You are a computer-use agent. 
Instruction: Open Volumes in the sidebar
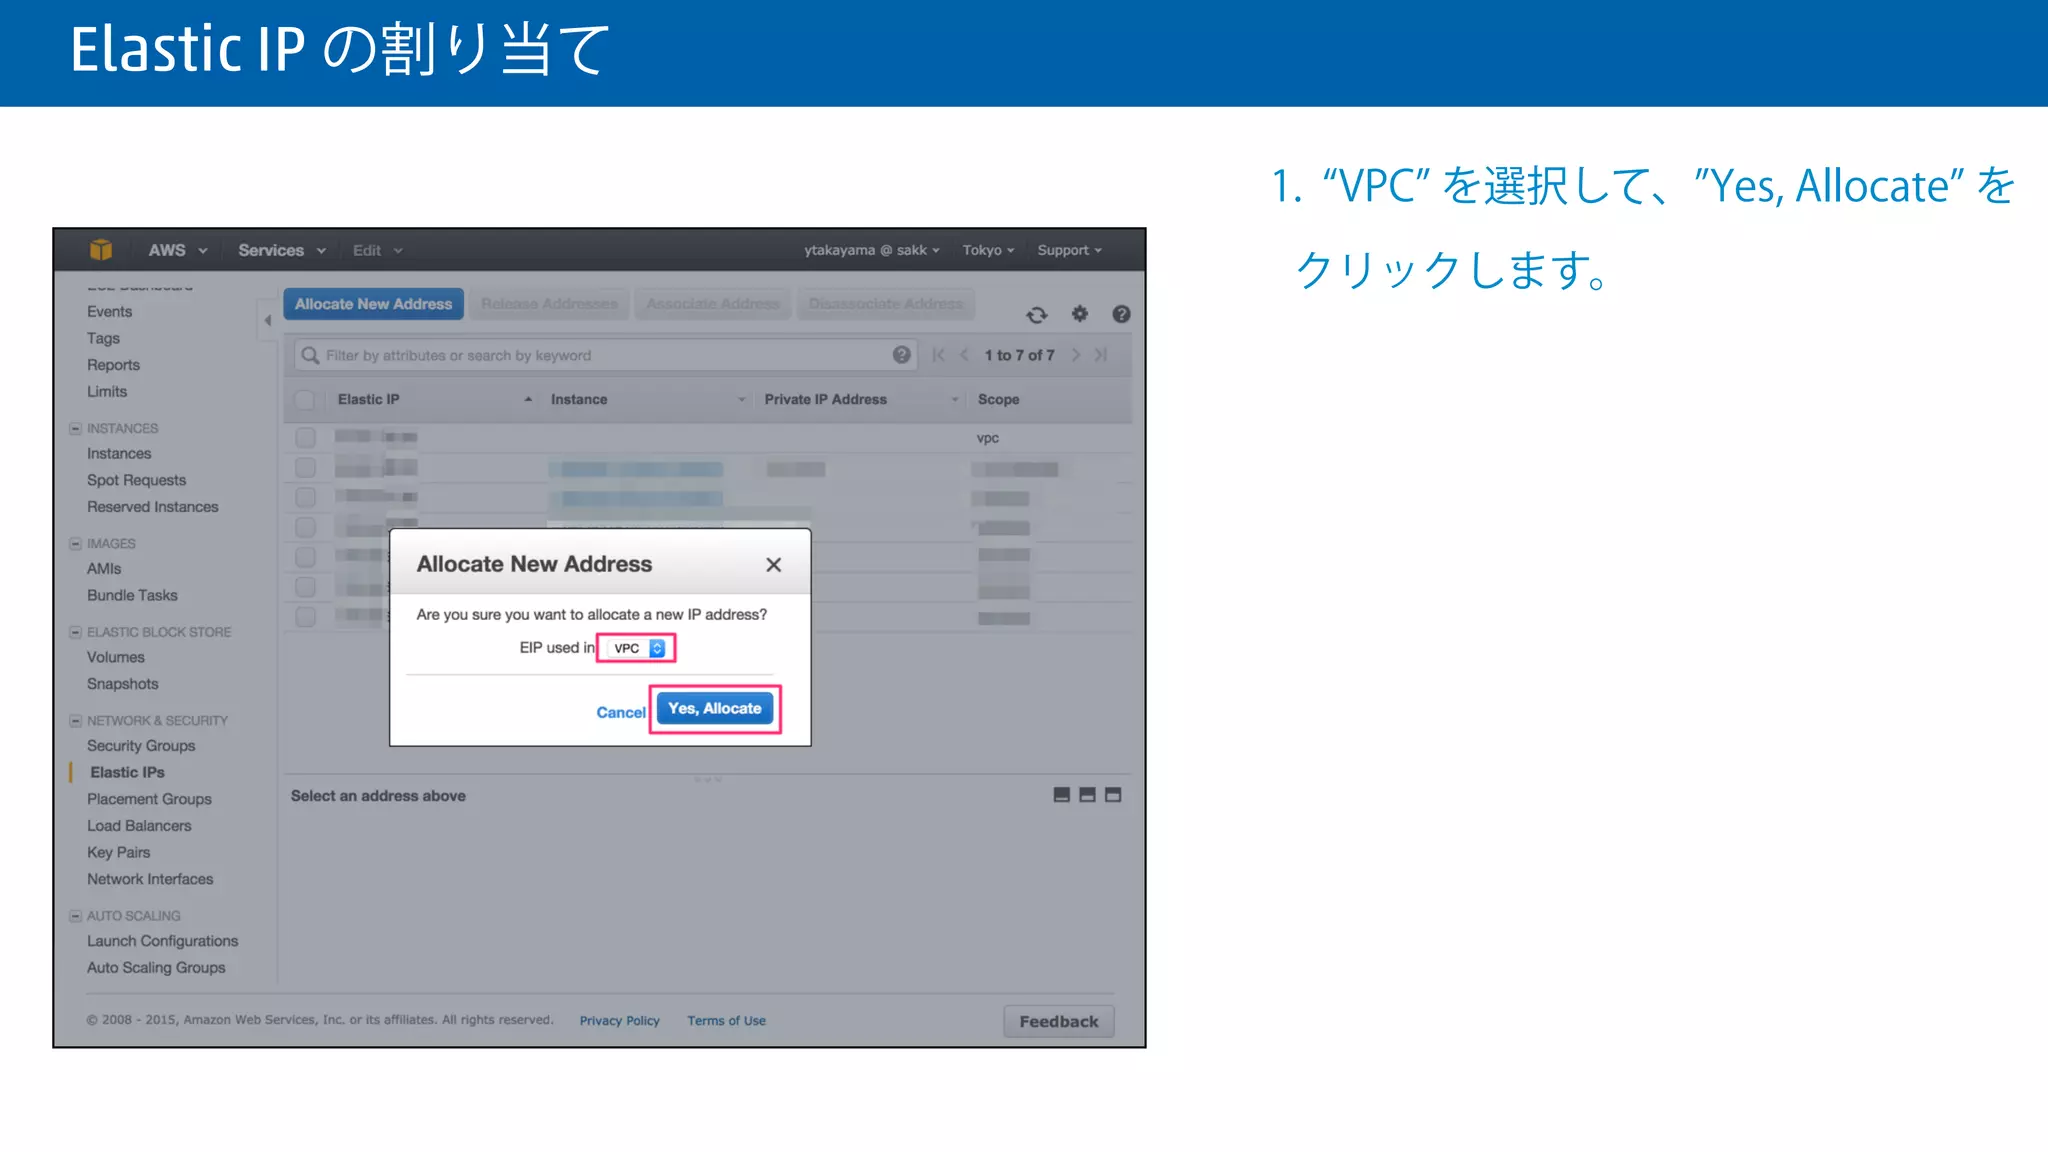pyautogui.click(x=116, y=658)
